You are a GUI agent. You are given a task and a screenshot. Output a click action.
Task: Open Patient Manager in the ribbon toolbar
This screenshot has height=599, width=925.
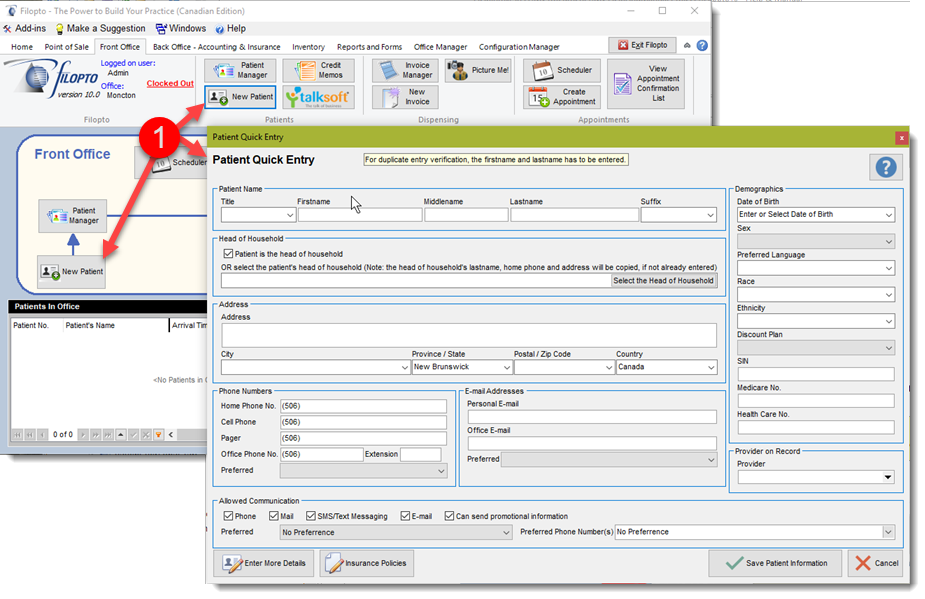pyautogui.click(x=240, y=70)
